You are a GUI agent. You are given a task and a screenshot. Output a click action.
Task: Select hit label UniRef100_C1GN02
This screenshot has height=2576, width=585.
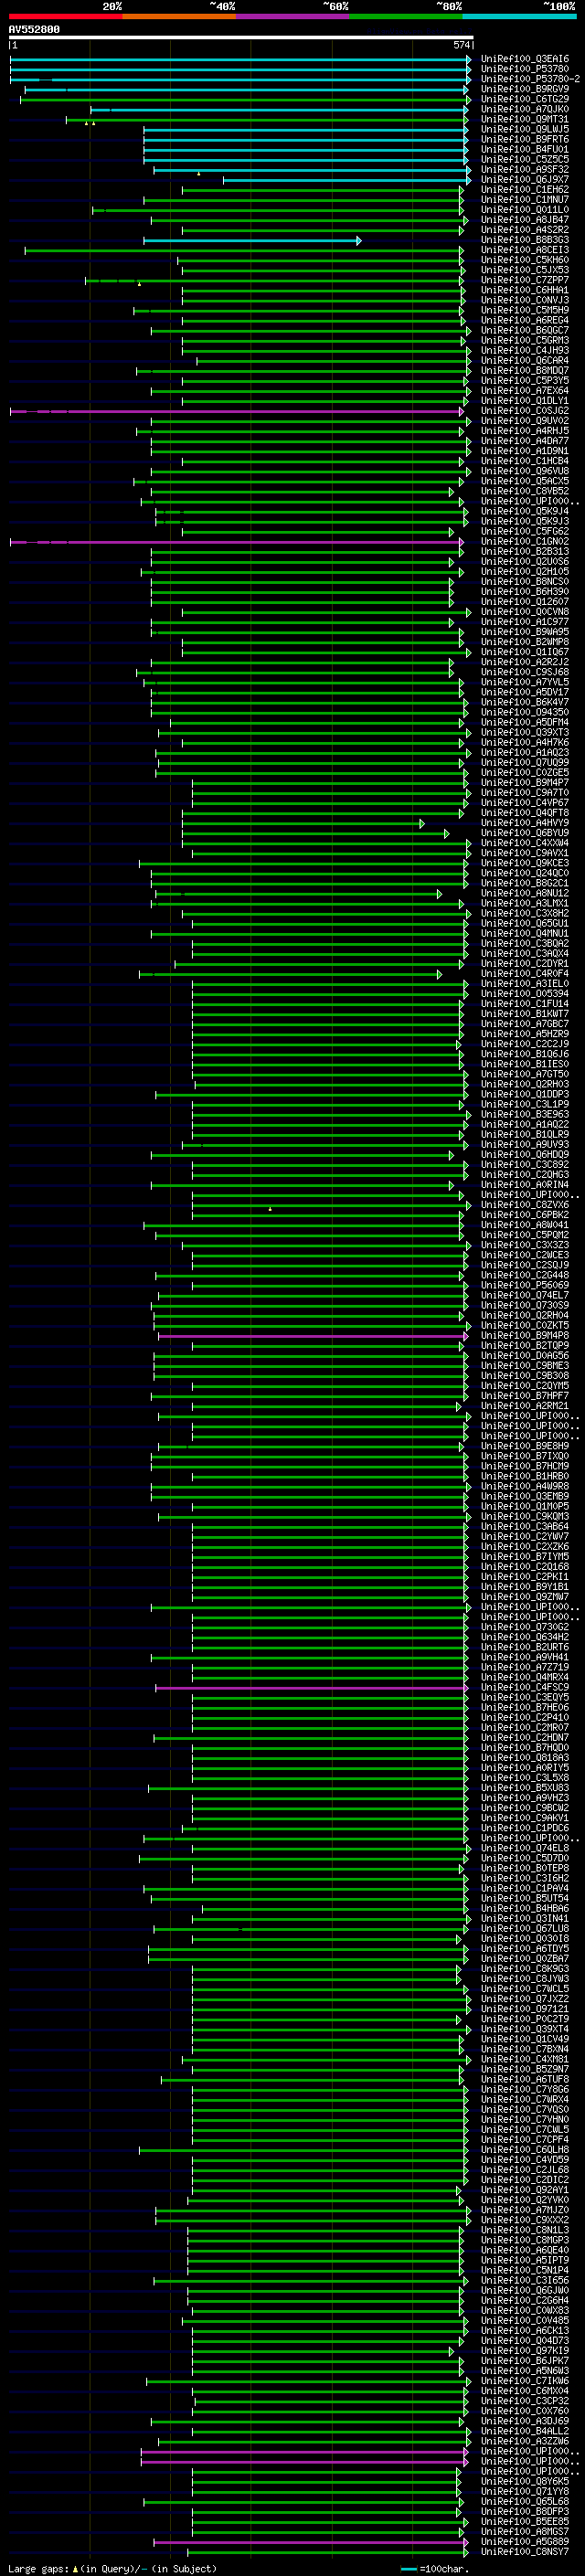(524, 542)
